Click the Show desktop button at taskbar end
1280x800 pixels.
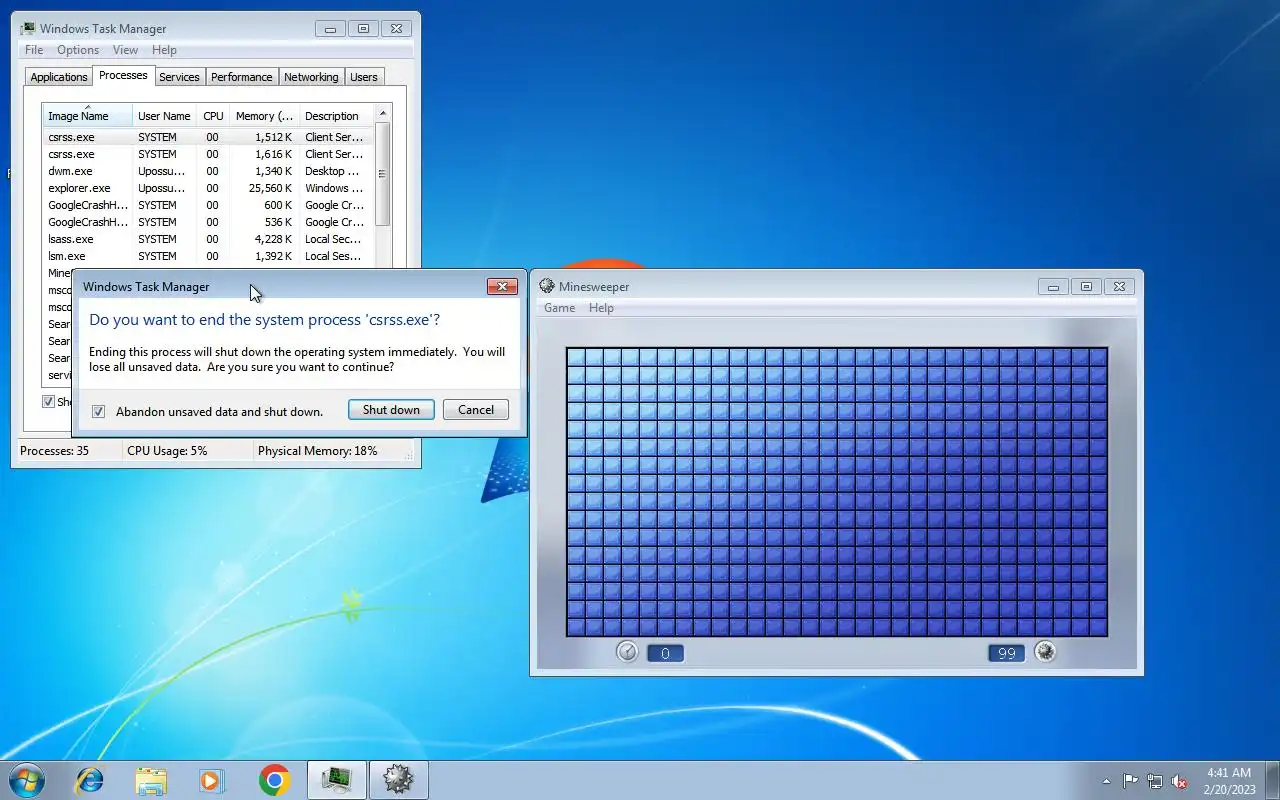[x=1272, y=781]
